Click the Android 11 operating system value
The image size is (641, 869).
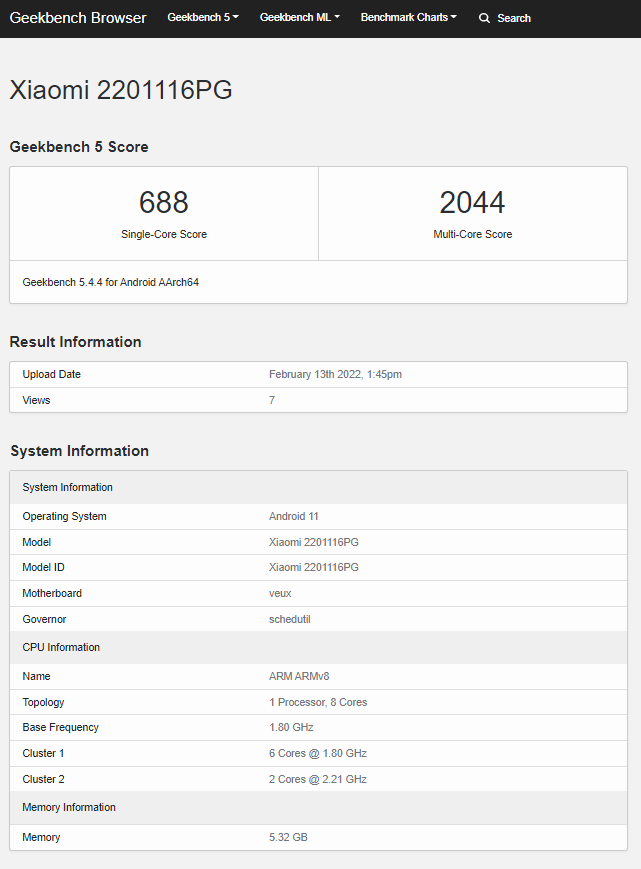click(294, 516)
